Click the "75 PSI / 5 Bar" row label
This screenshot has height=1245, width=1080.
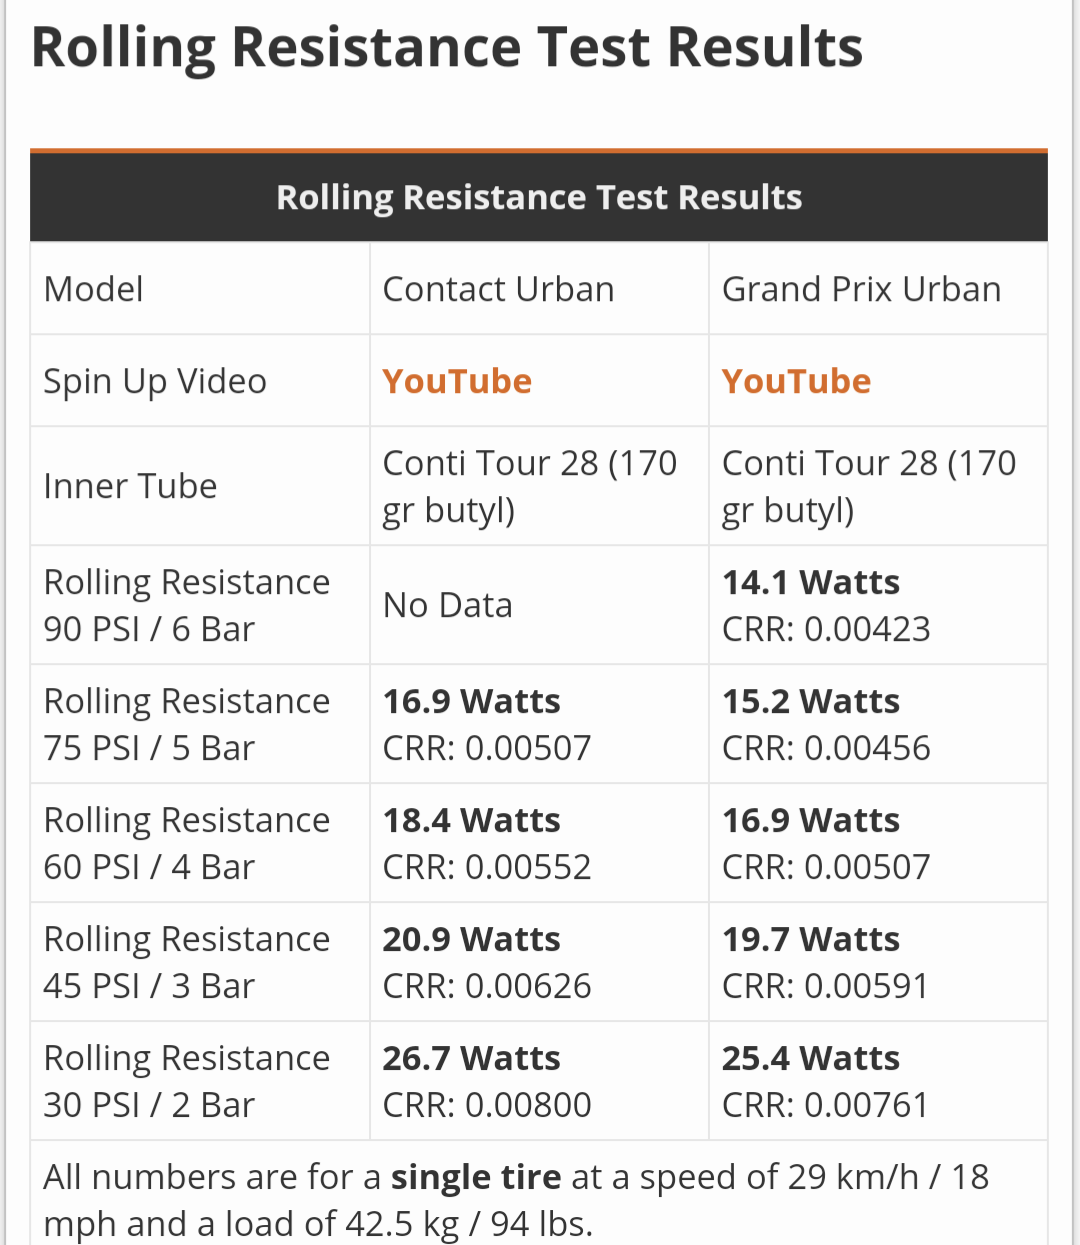coord(149,748)
